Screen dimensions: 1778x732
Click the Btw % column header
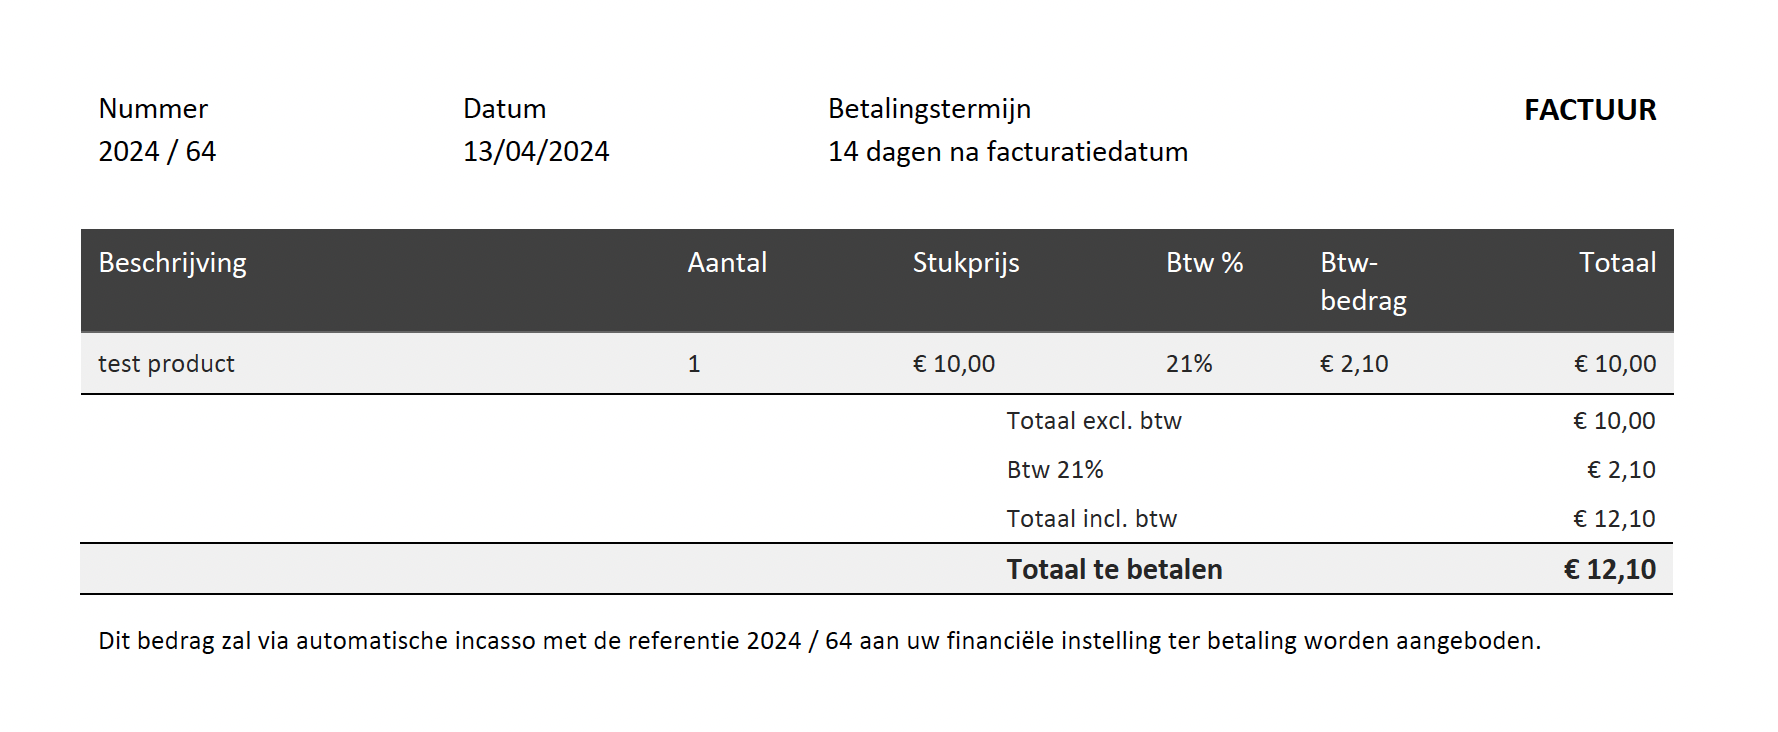point(1204,263)
